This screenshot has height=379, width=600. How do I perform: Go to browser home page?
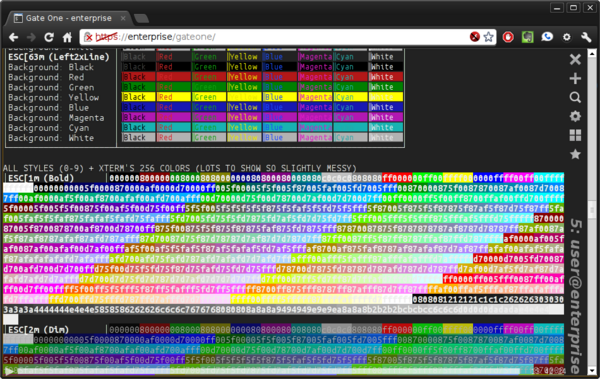(x=67, y=37)
